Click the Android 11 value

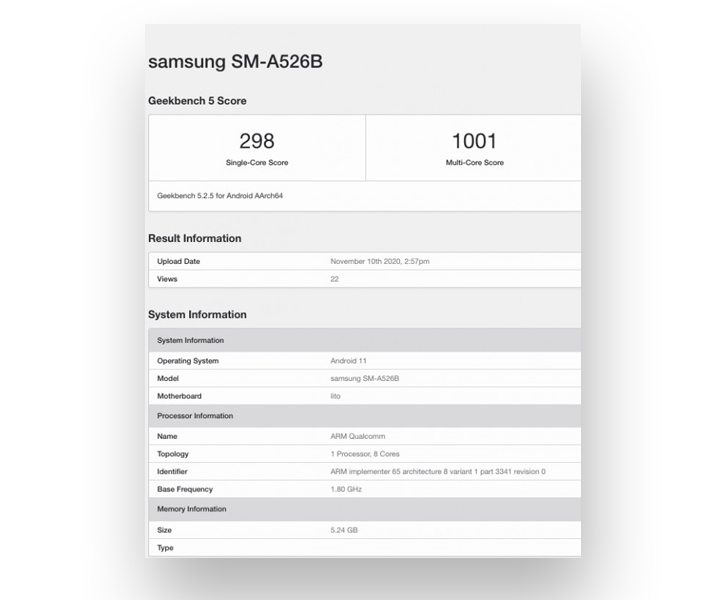click(x=349, y=361)
